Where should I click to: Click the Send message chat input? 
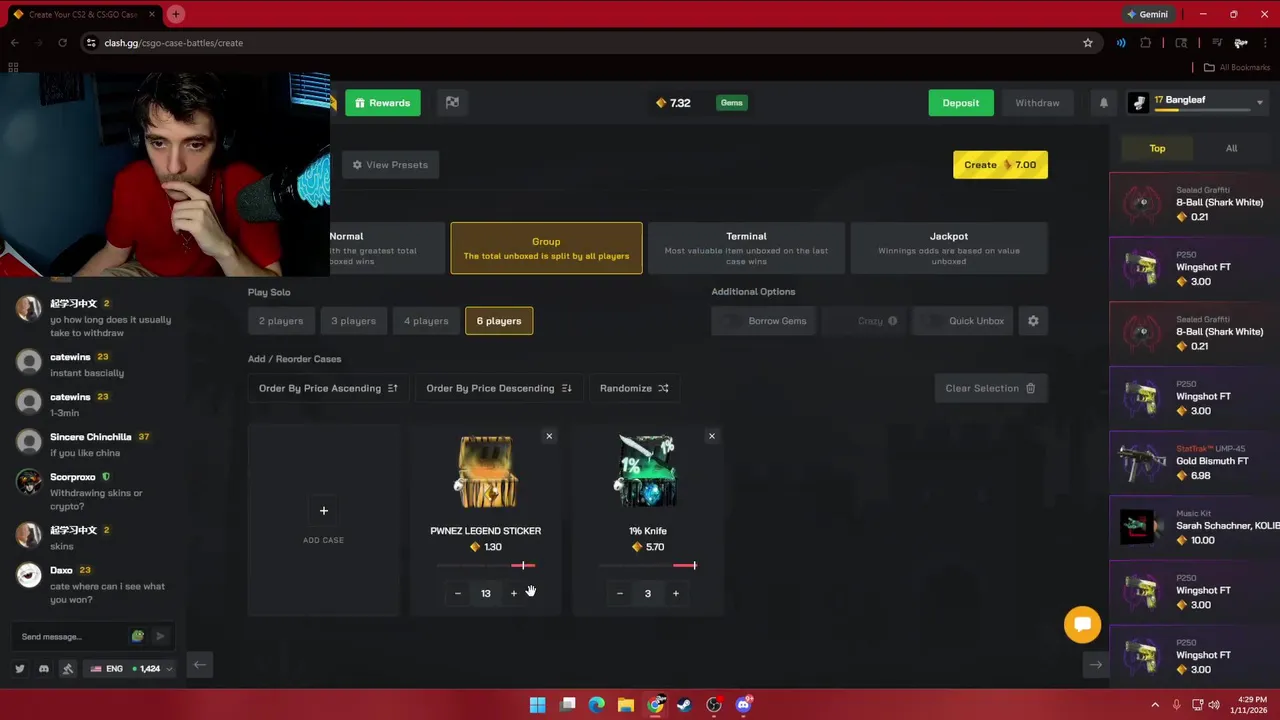(x=70, y=636)
